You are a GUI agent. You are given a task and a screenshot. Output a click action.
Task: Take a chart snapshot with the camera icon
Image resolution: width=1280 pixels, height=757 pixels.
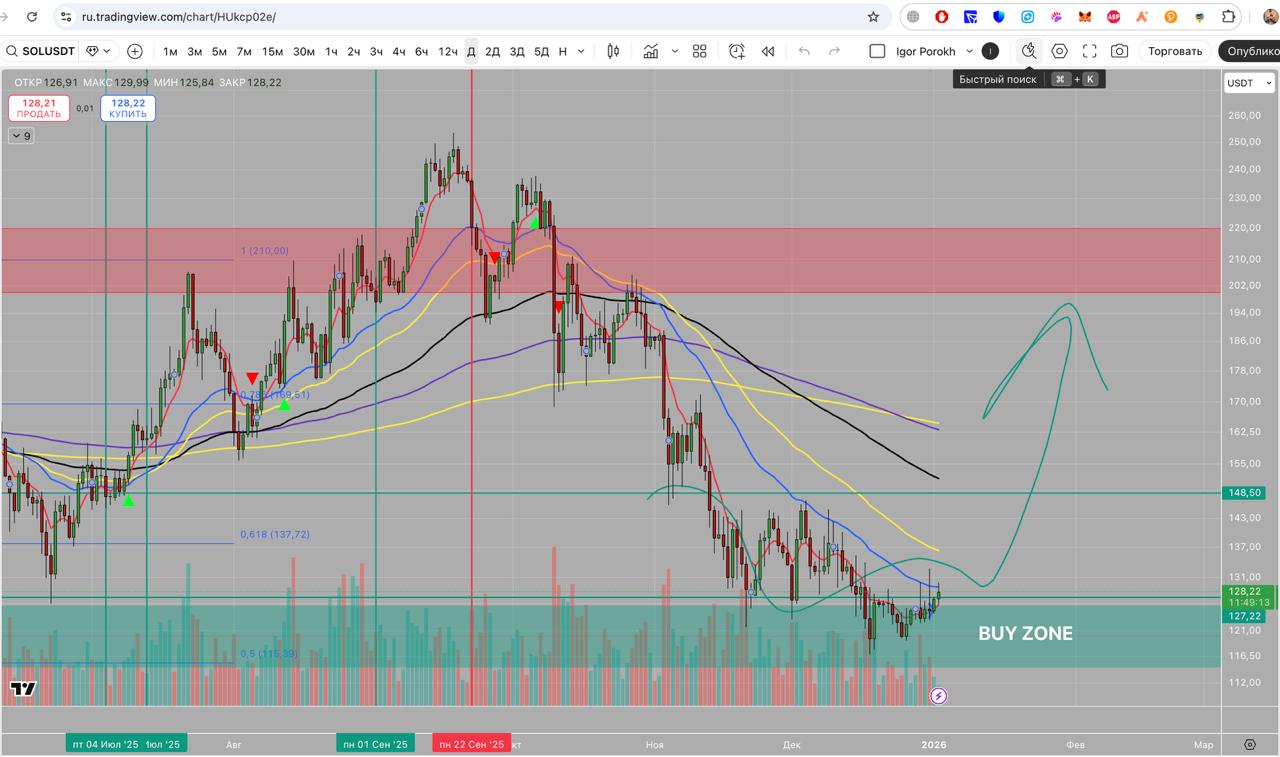tap(1120, 51)
